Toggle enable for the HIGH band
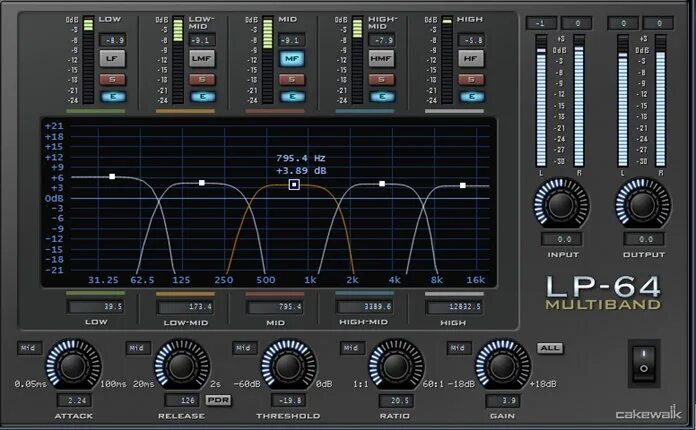 472,96
